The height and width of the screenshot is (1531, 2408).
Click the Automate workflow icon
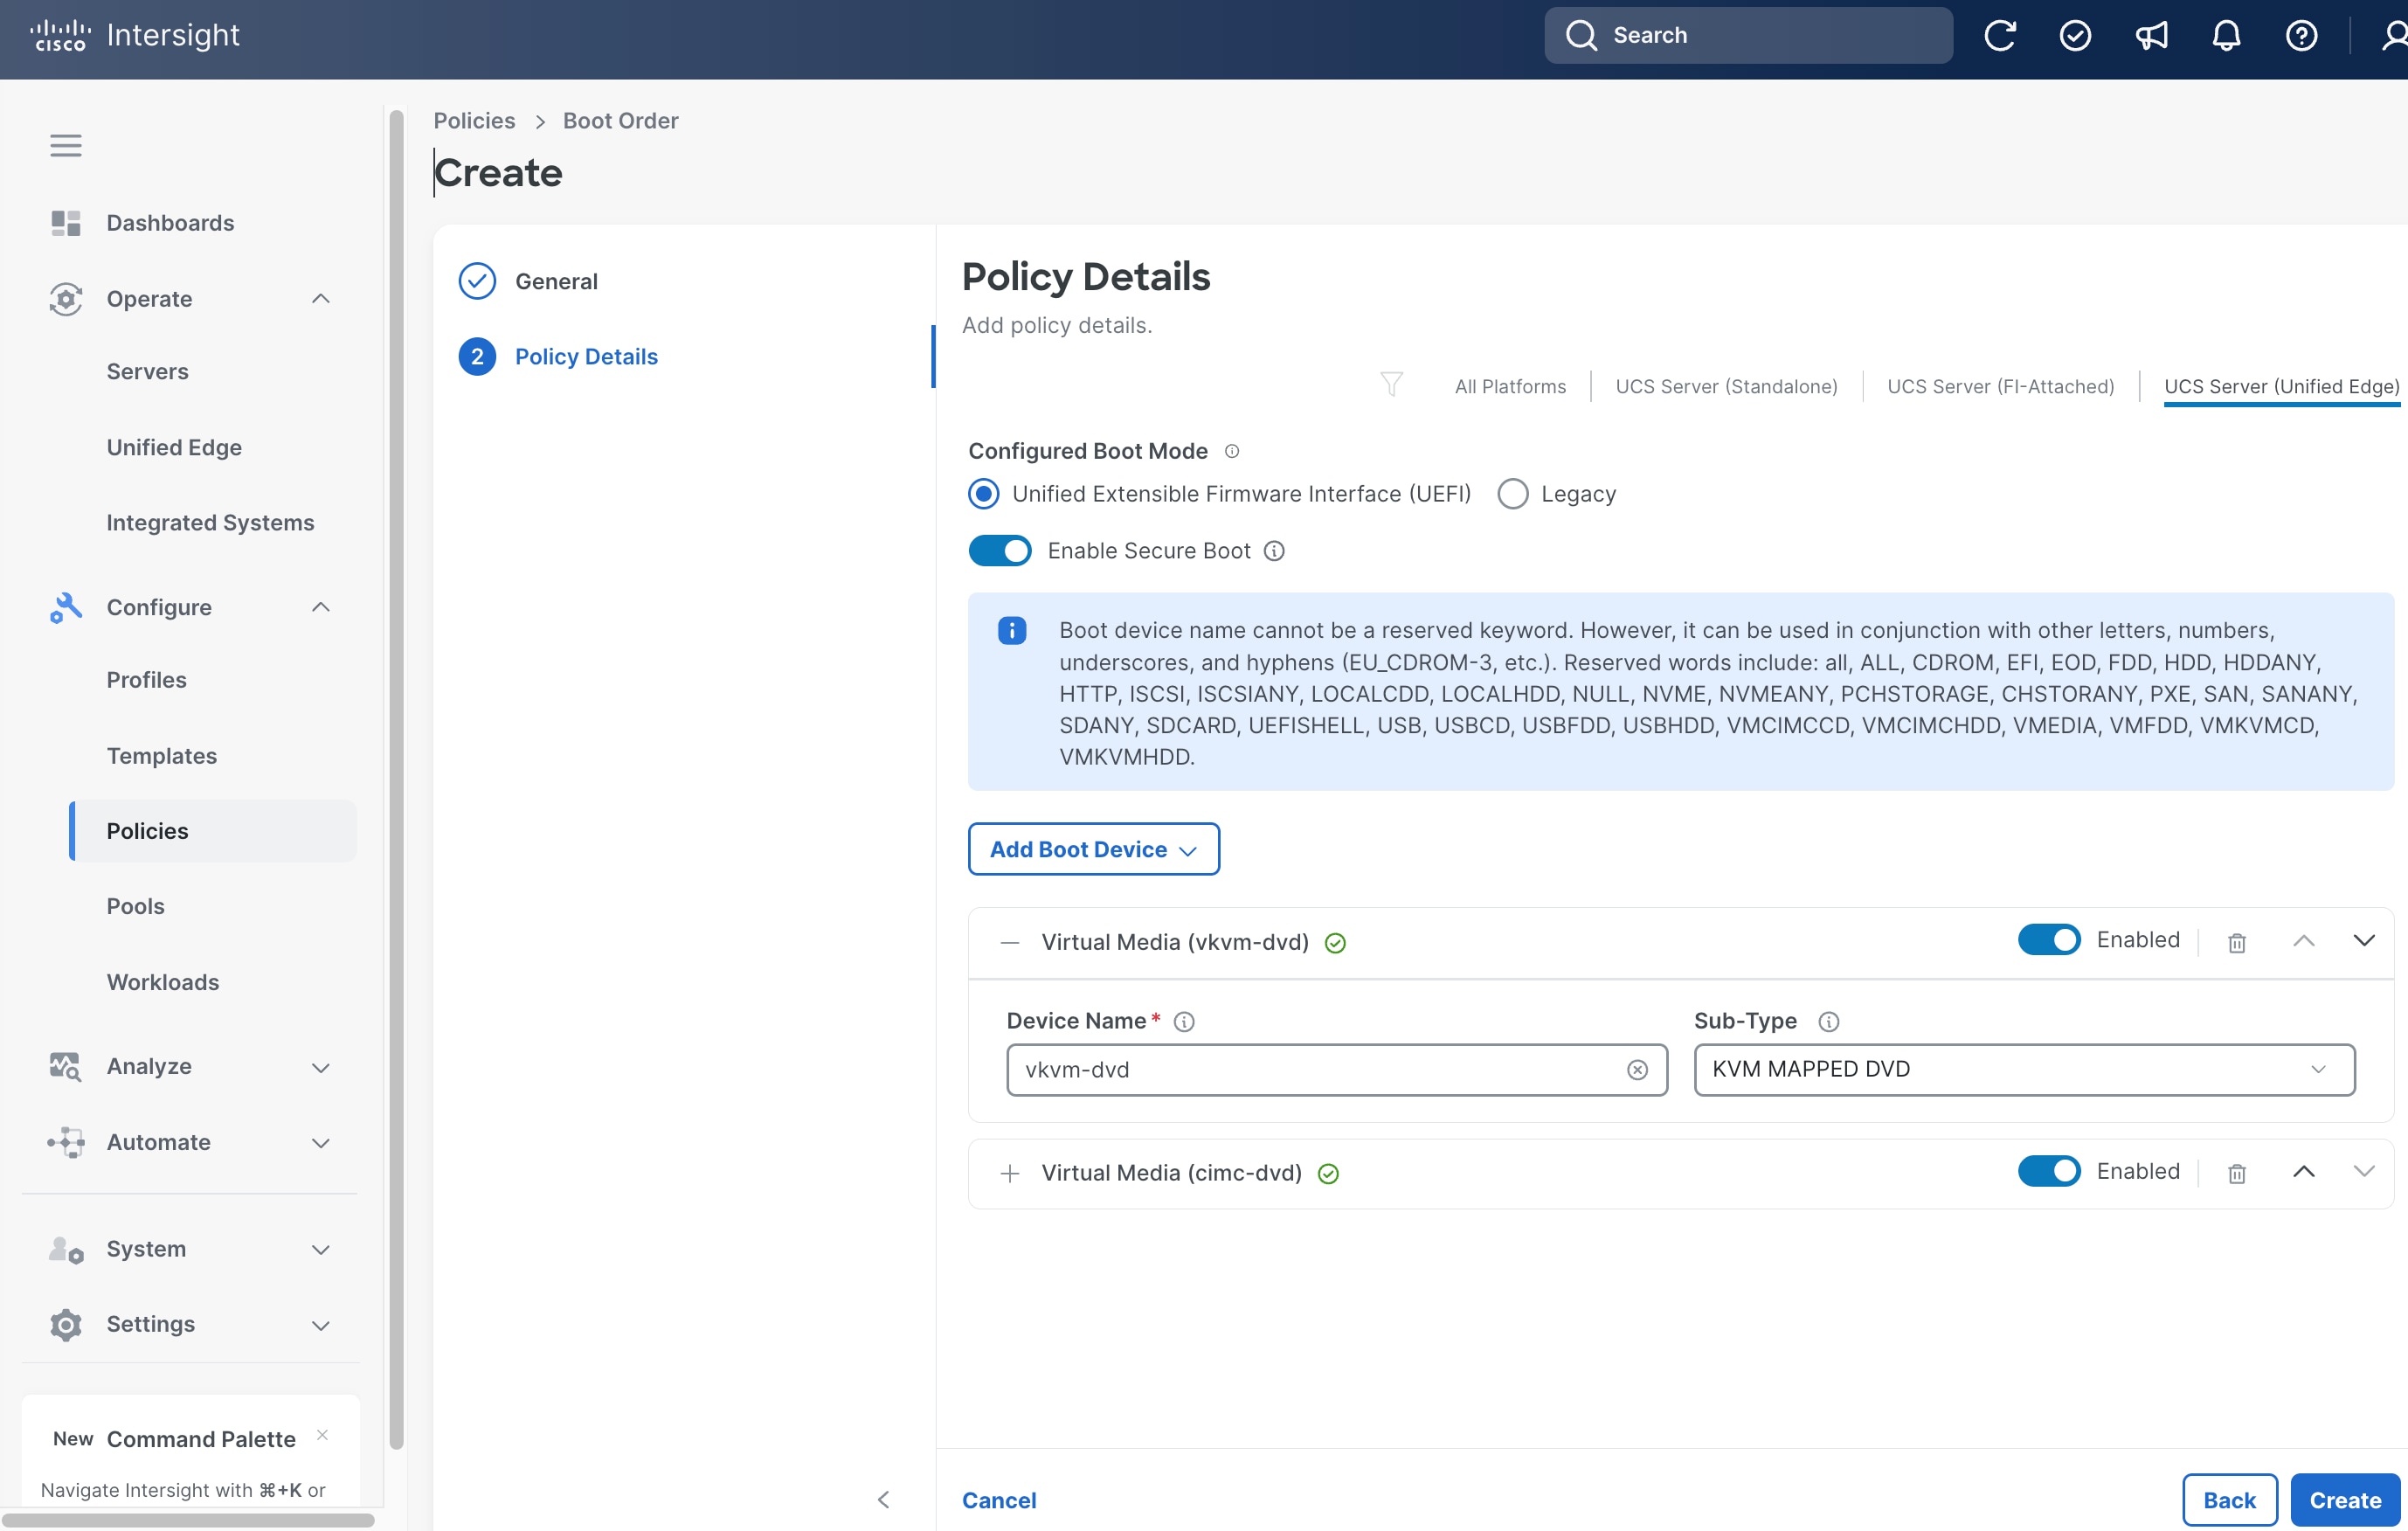click(x=66, y=1142)
